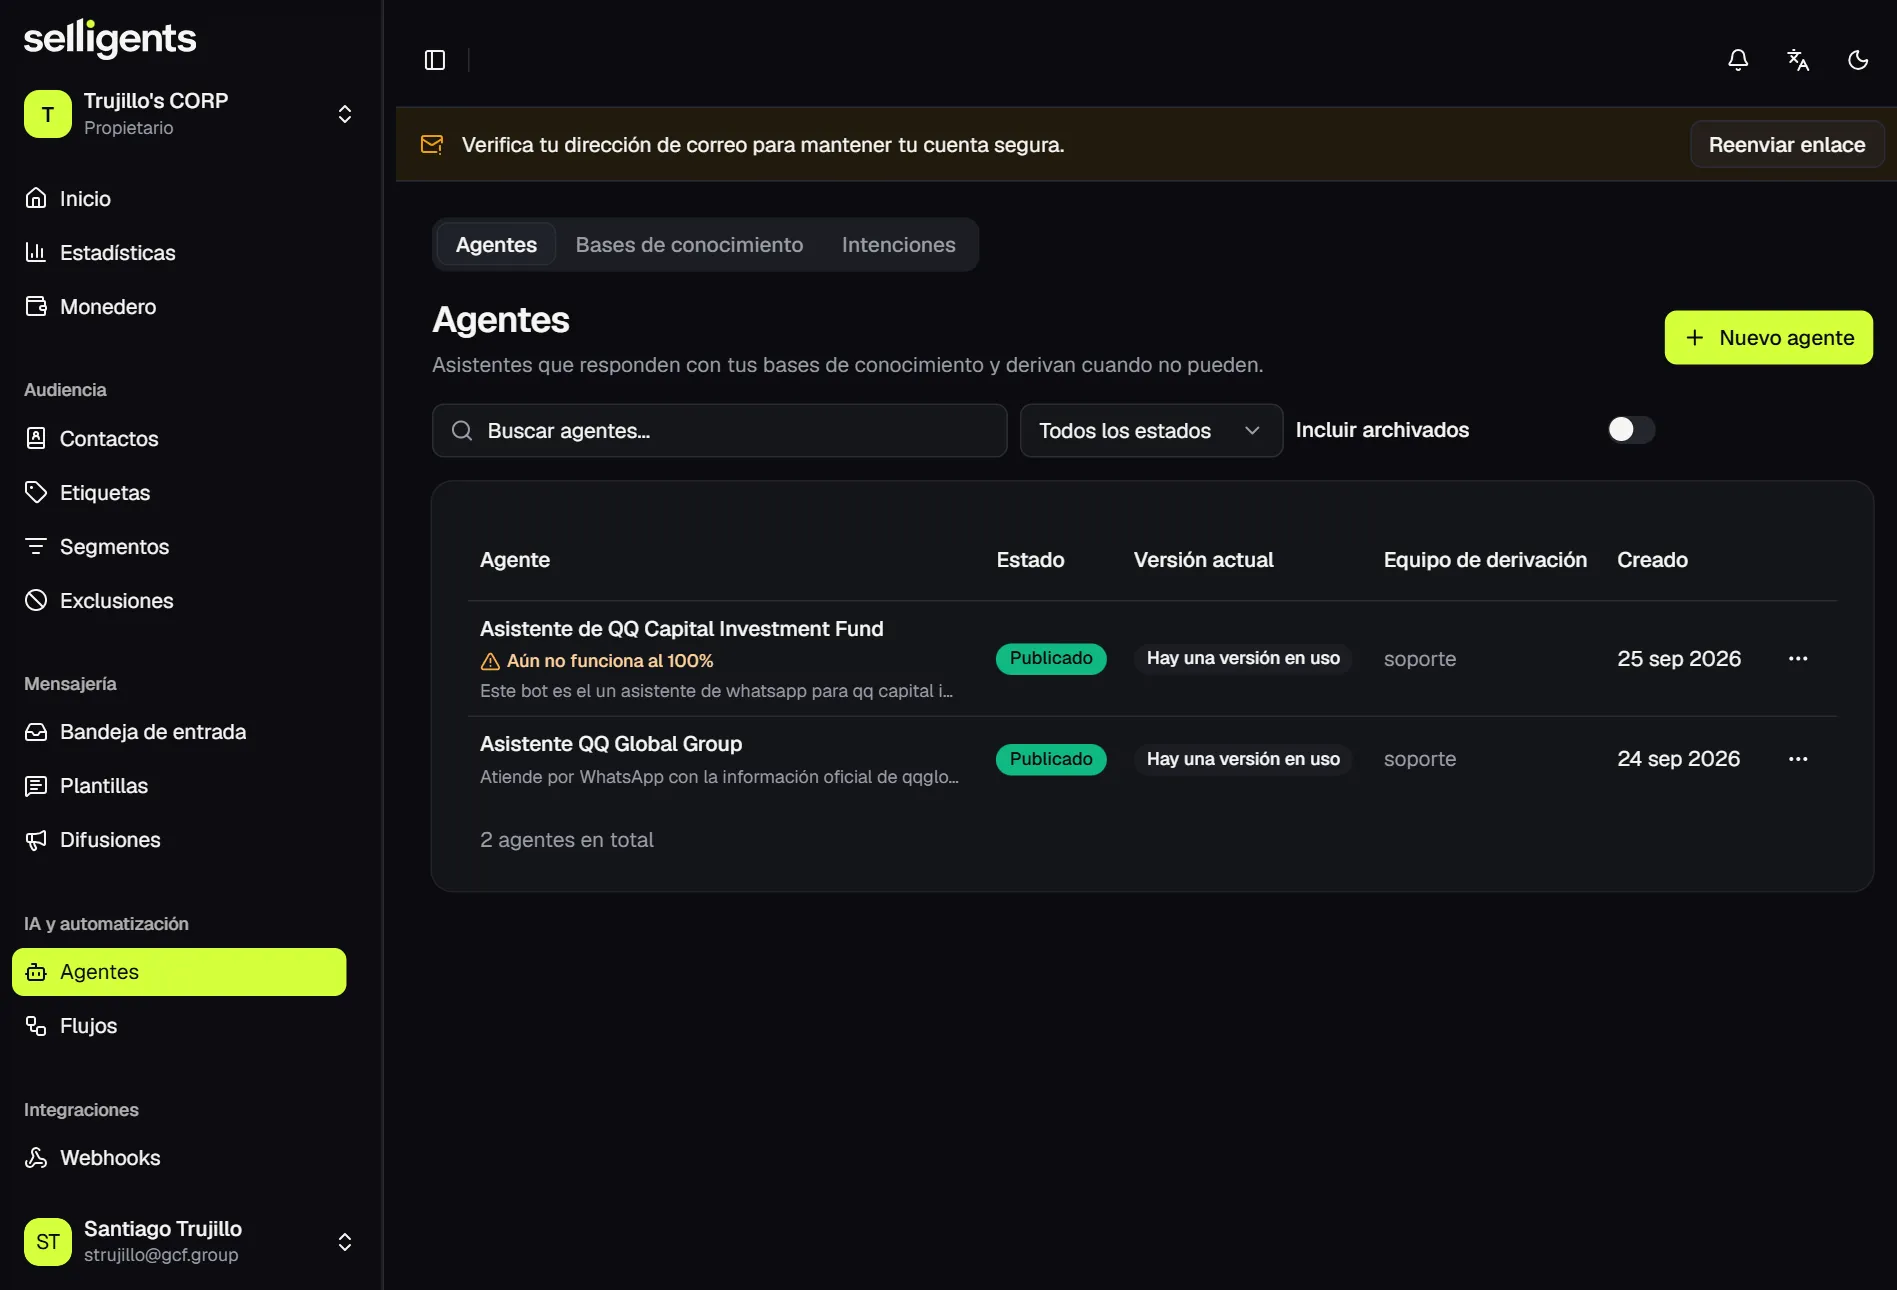1897x1290 pixels.
Task: Open the language translation icon
Action: pyautogui.click(x=1798, y=60)
